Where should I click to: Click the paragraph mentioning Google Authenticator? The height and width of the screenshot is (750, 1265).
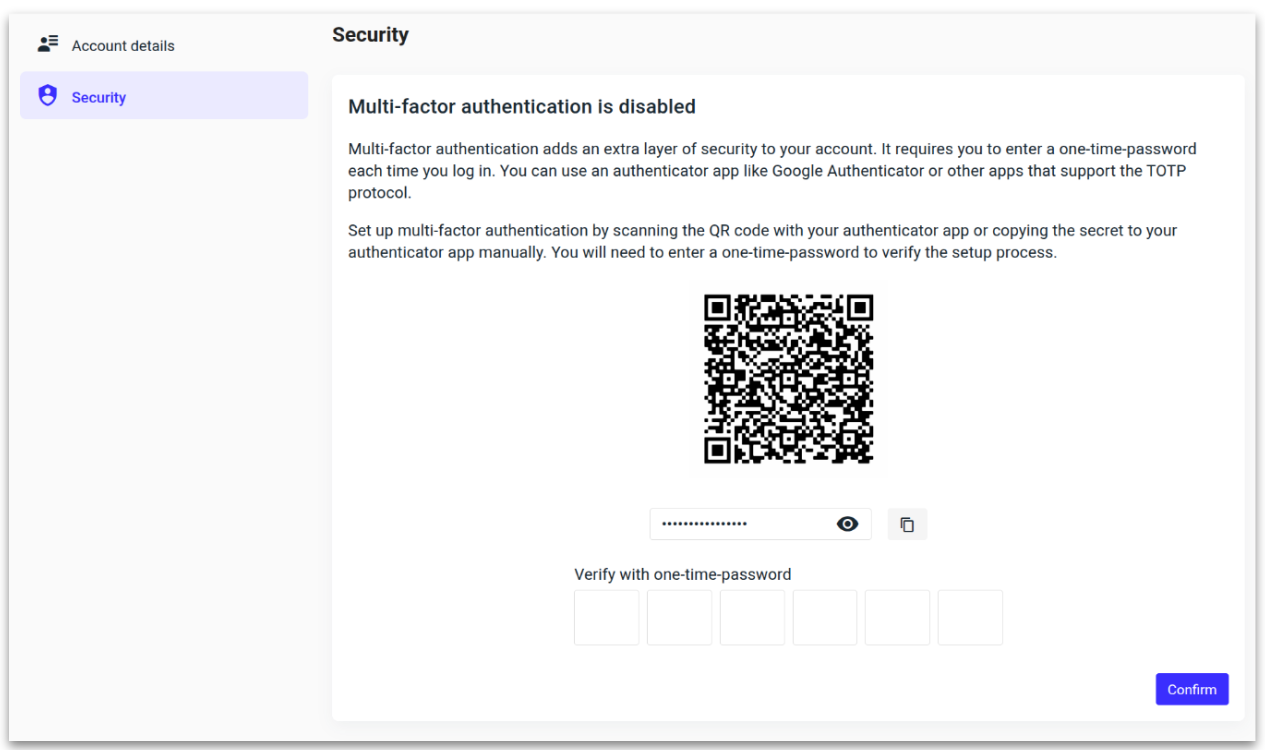pyautogui.click(x=771, y=171)
